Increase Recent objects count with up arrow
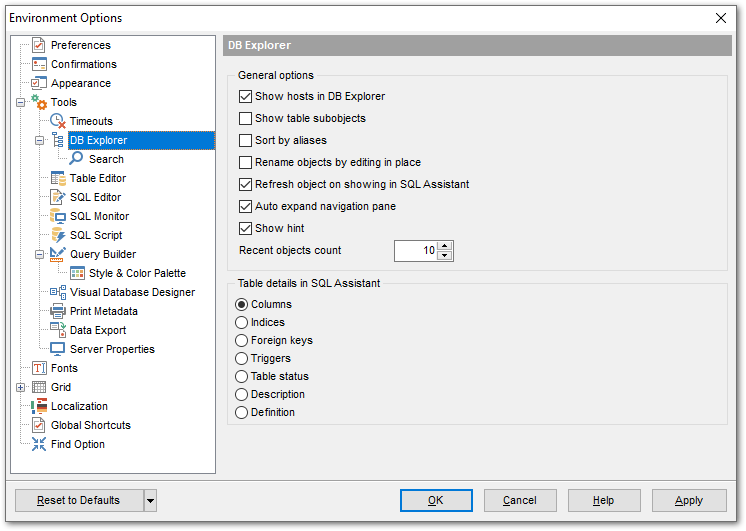Viewport: 746px width, 531px height. coord(446,246)
